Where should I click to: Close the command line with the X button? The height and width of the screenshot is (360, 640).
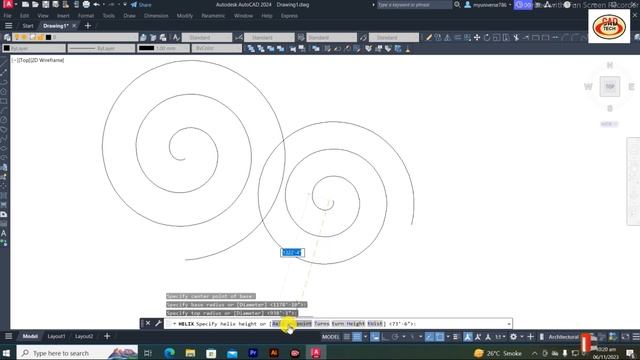point(148,323)
